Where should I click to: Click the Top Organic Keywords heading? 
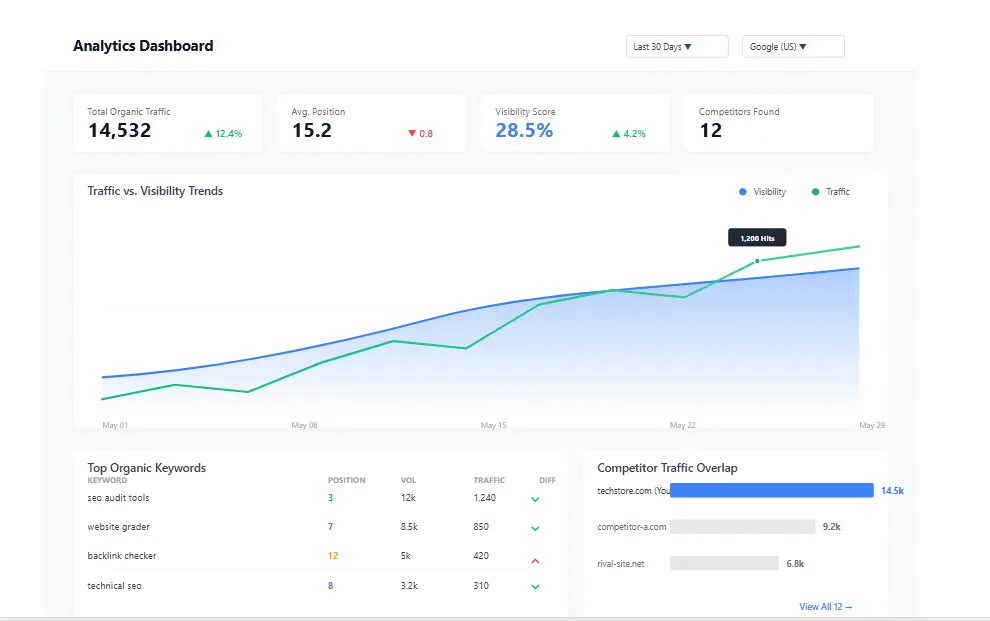(x=146, y=468)
